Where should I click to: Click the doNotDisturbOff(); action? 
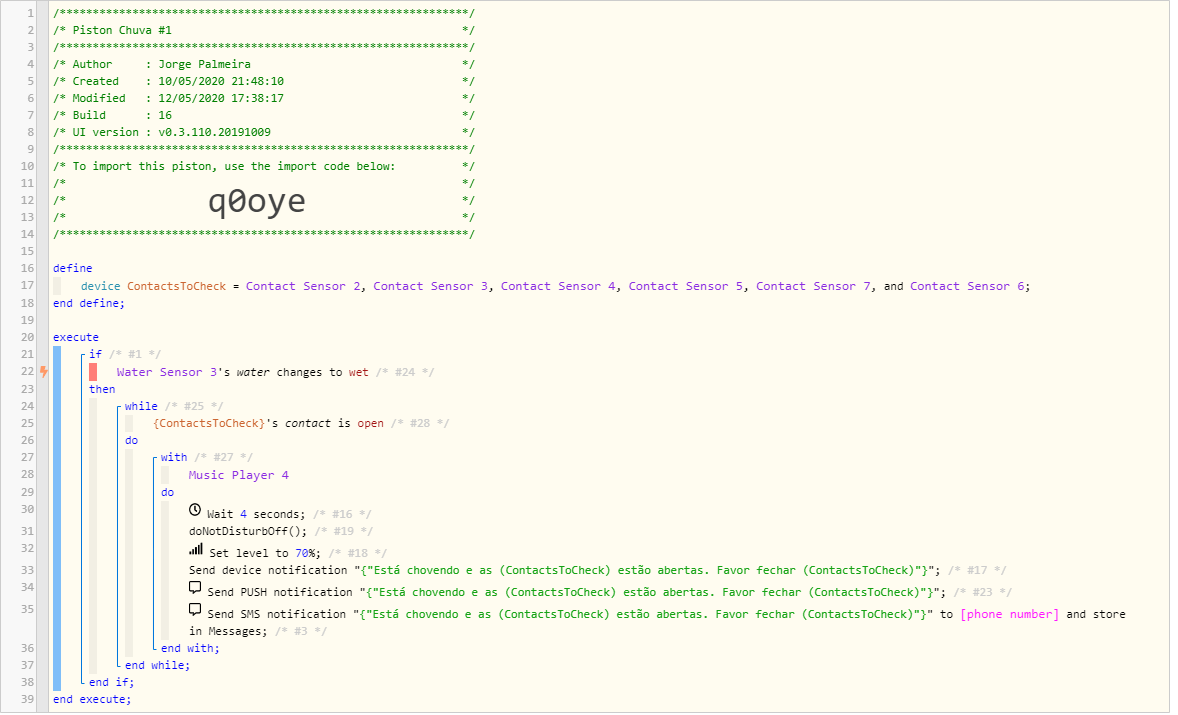[x=248, y=532]
